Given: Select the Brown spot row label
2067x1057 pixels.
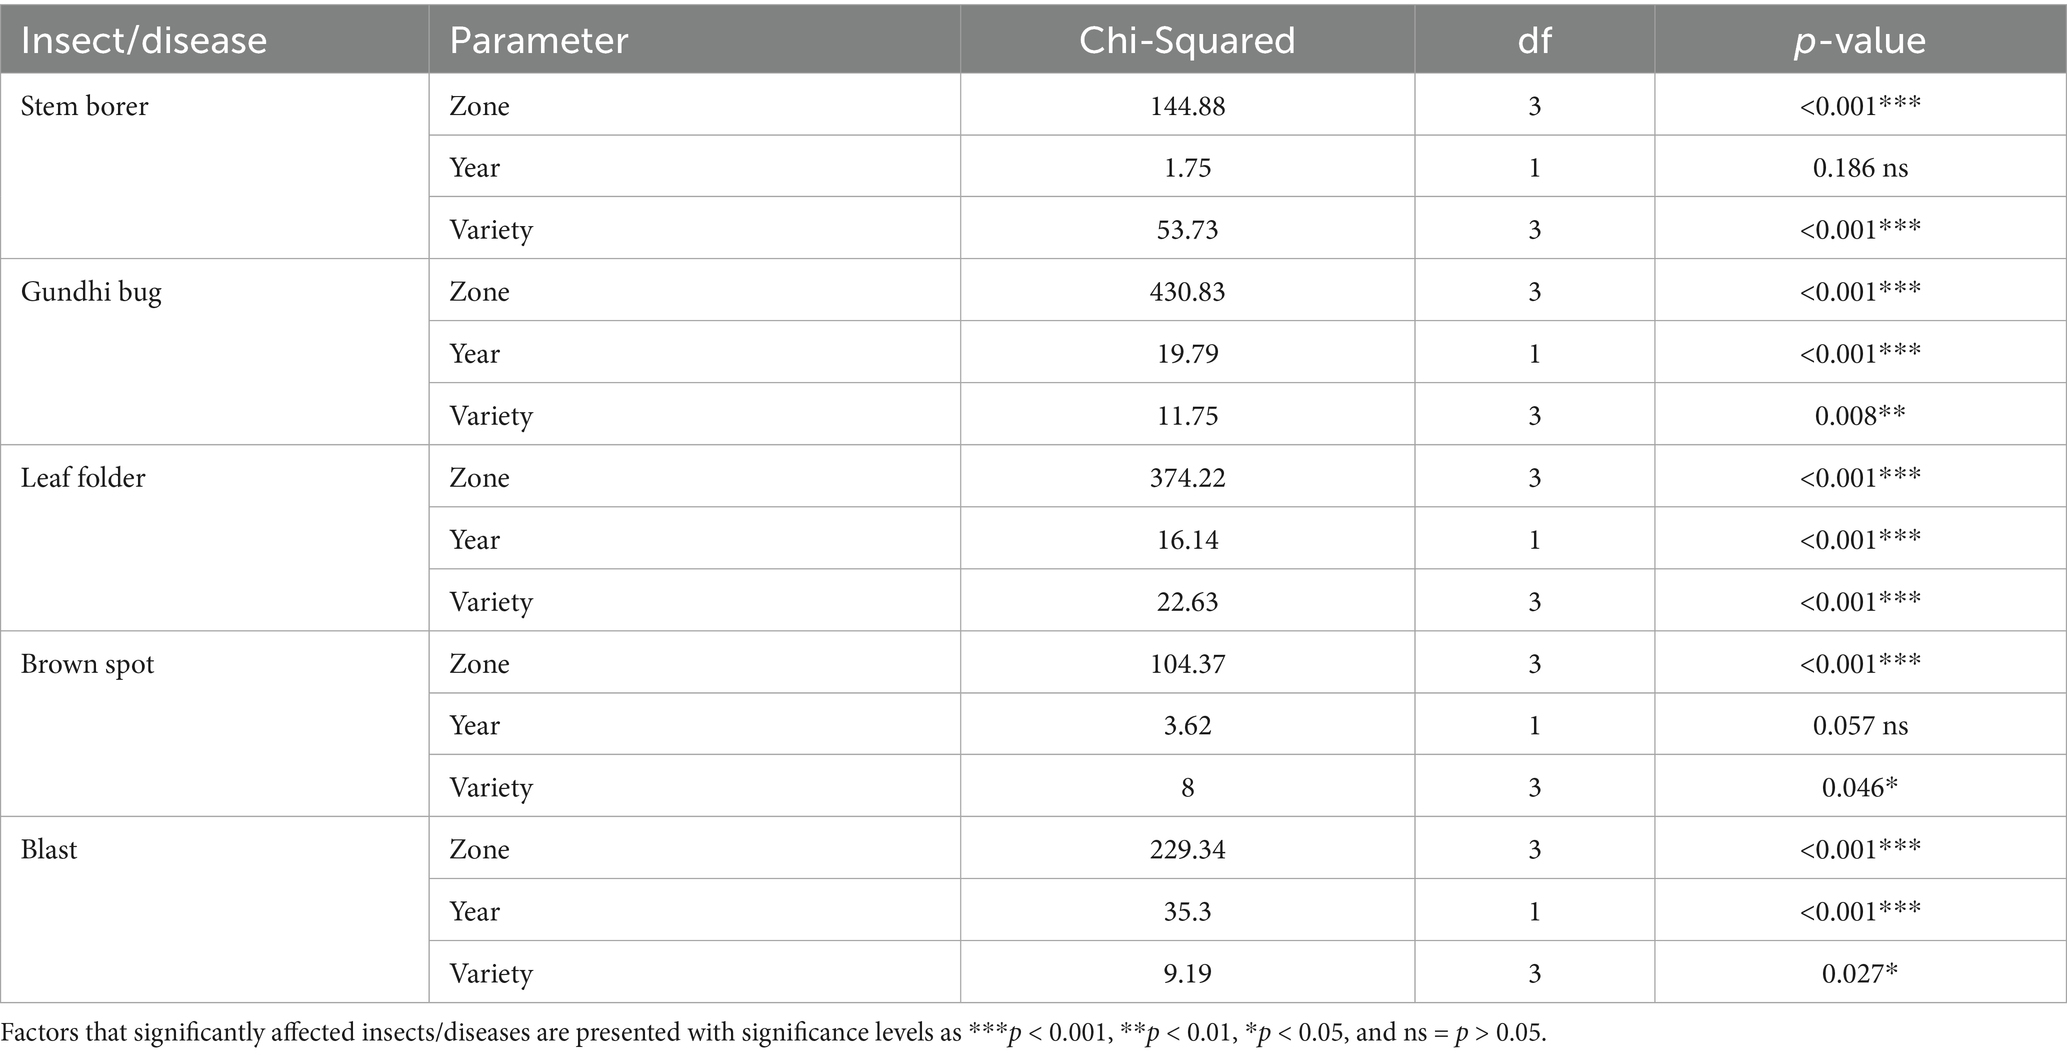Looking at the screenshot, I should [88, 664].
